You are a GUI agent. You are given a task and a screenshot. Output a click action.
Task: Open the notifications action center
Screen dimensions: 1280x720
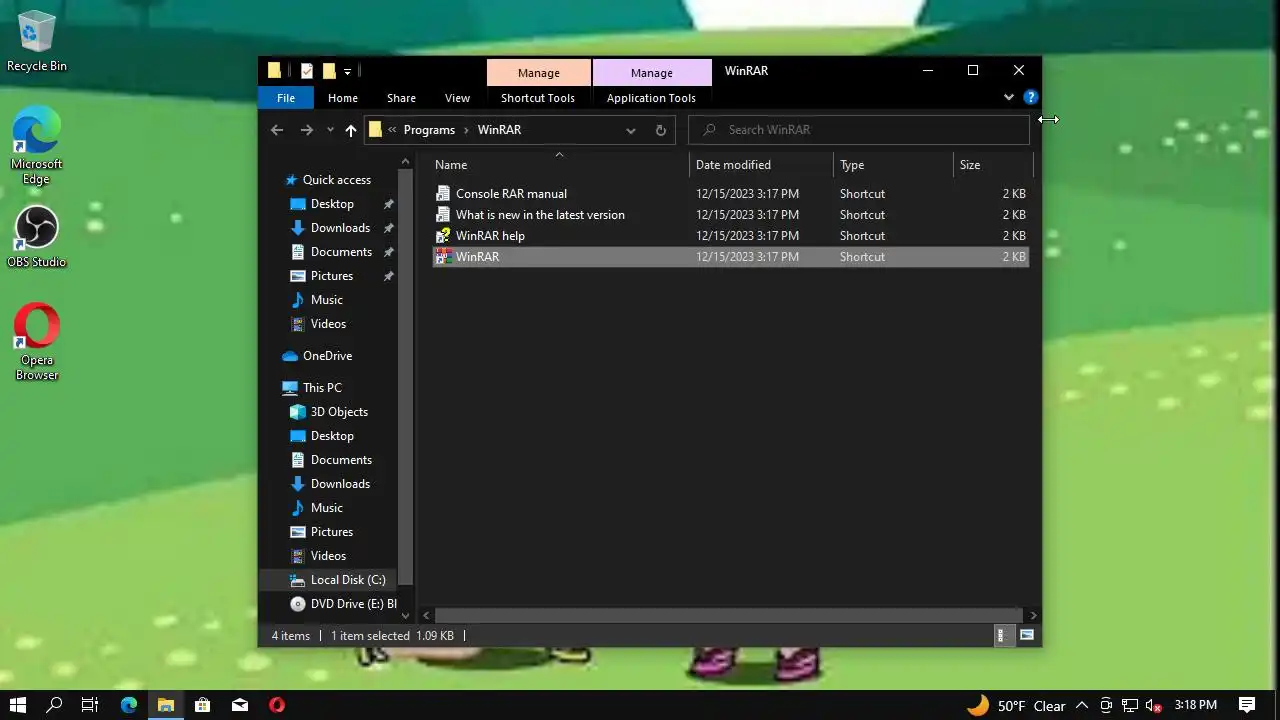pyautogui.click(x=1247, y=705)
